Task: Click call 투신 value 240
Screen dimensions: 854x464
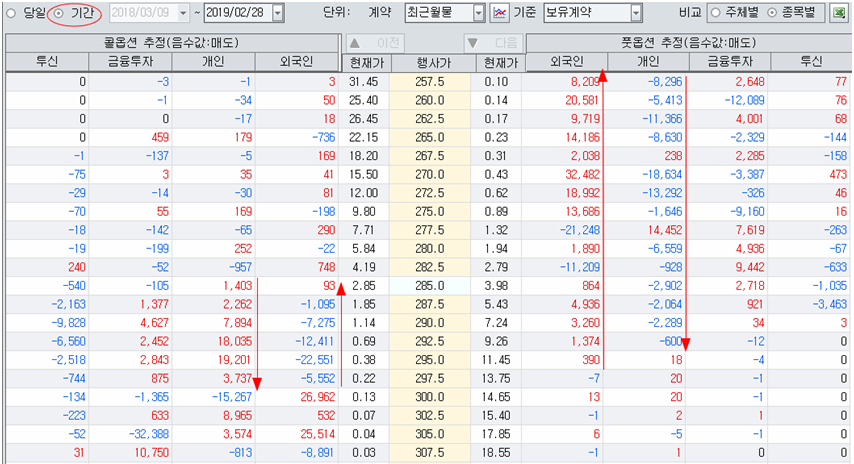Action: tap(77, 267)
